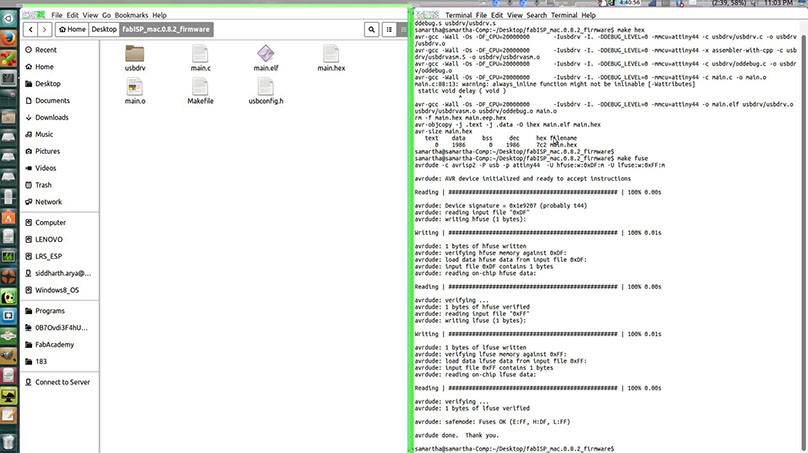Select the main.o file
The height and width of the screenshot is (453, 808).
pyautogui.click(x=134, y=91)
